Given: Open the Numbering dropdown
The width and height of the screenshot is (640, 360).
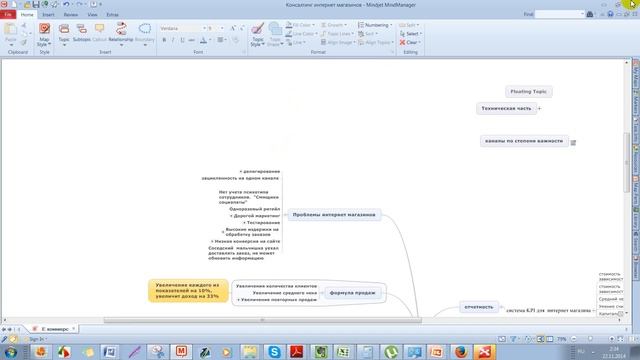Looking at the screenshot, I should pos(375,25).
